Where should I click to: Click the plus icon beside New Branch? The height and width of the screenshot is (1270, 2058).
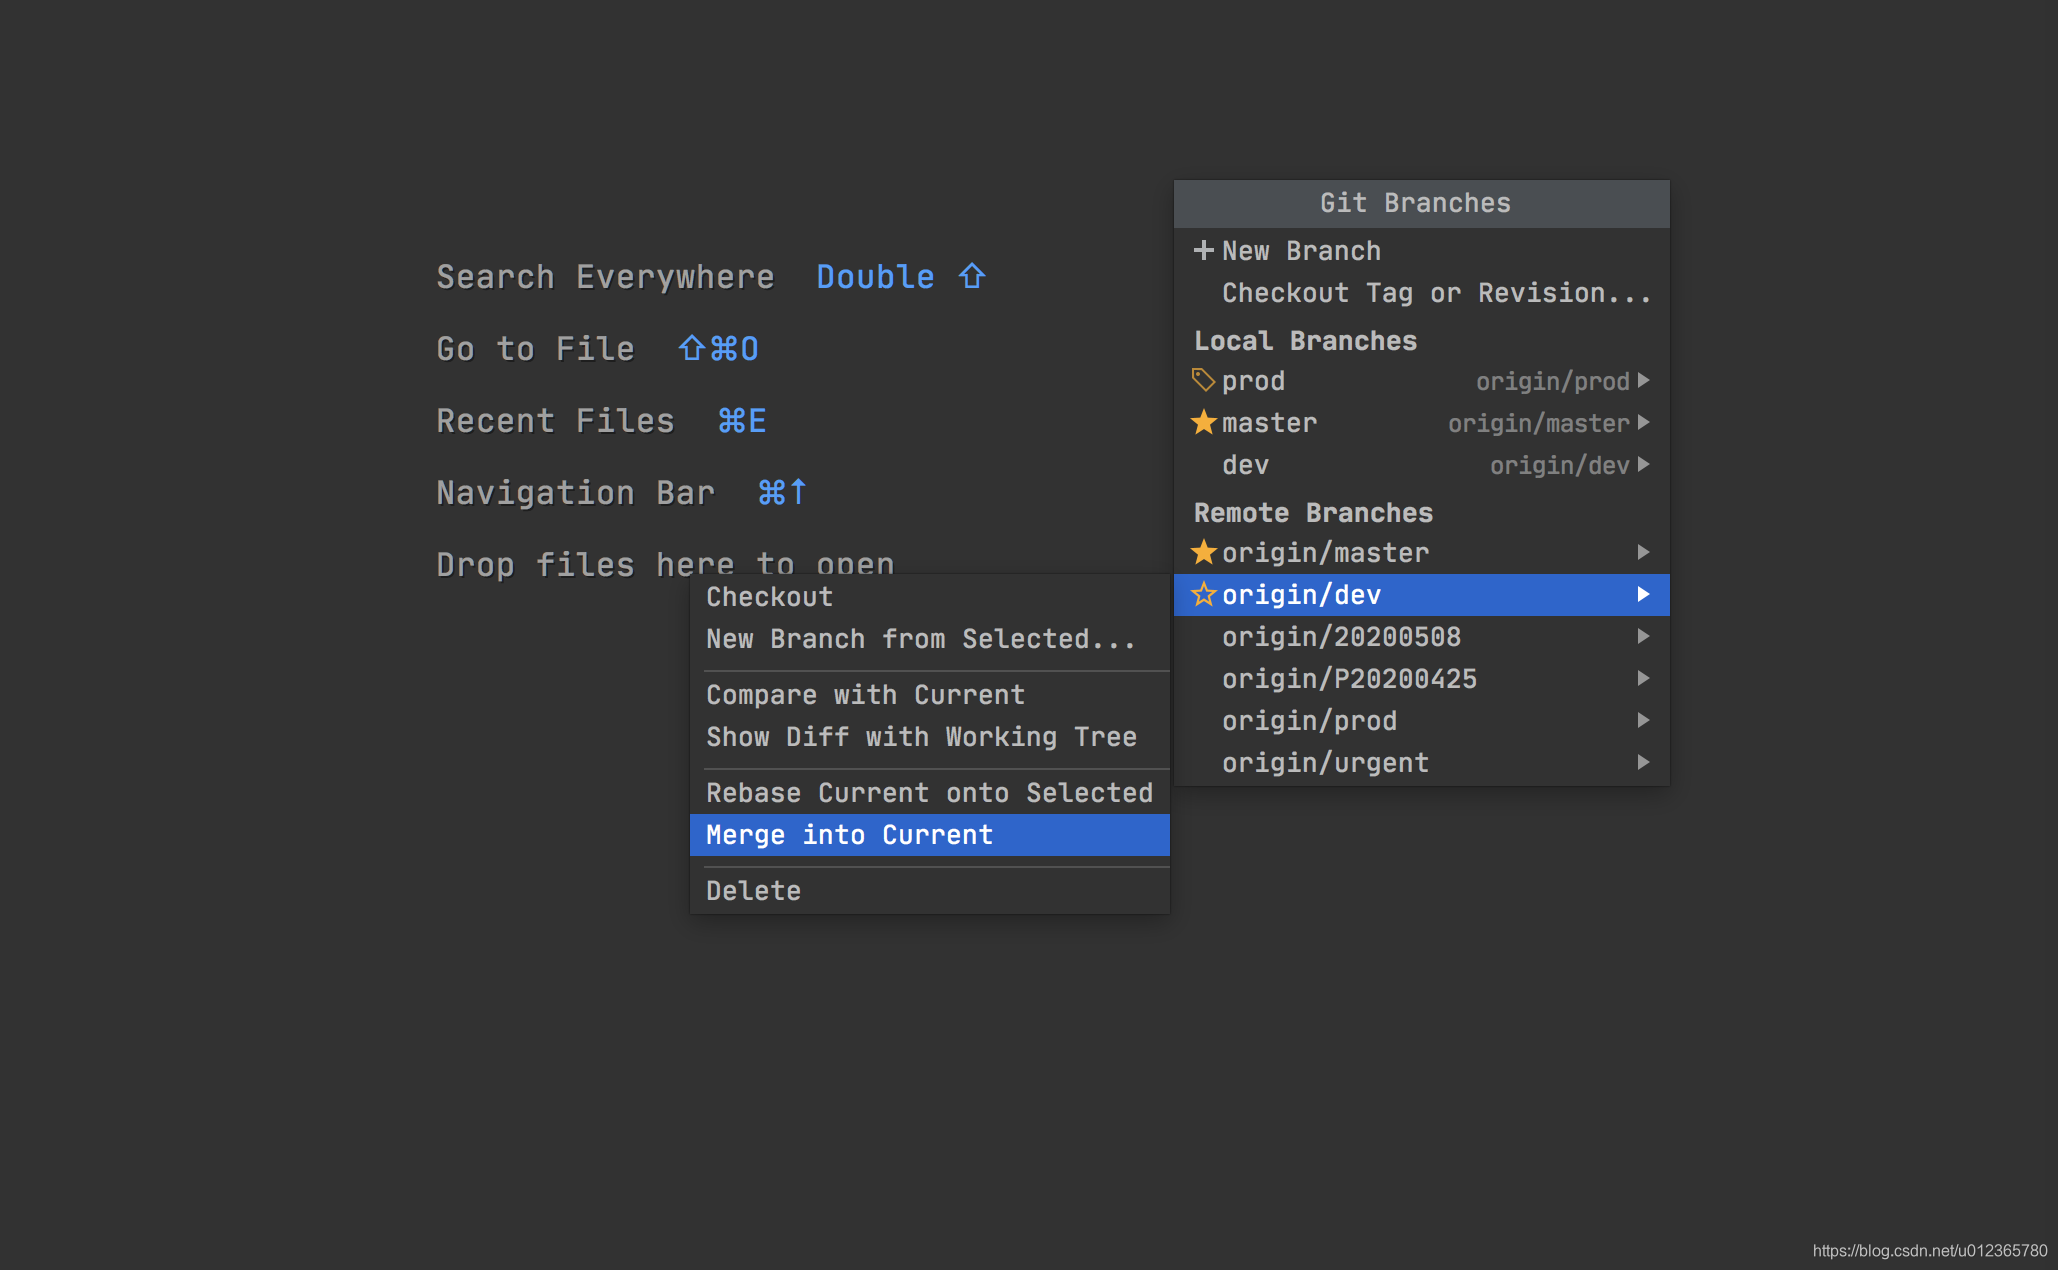coord(1203,250)
